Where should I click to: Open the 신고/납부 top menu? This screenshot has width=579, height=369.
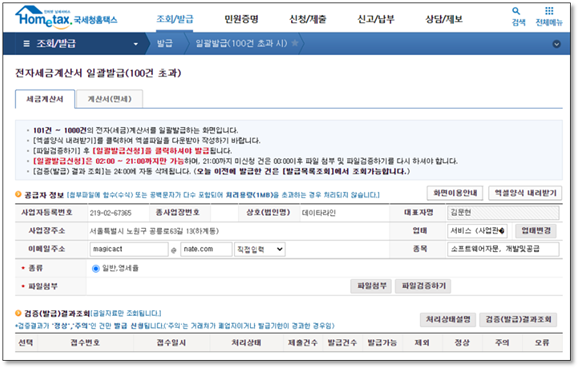pyautogui.click(x=376, y=19)
